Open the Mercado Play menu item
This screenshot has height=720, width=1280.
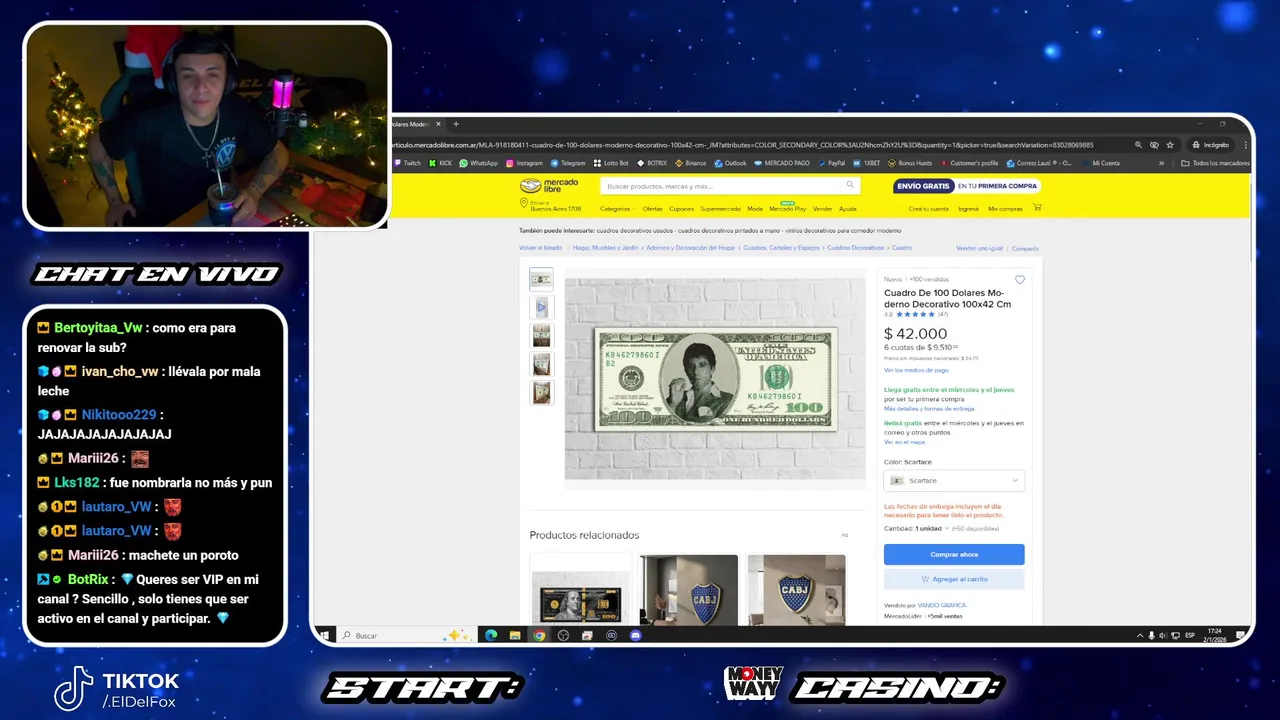(787, 209)
